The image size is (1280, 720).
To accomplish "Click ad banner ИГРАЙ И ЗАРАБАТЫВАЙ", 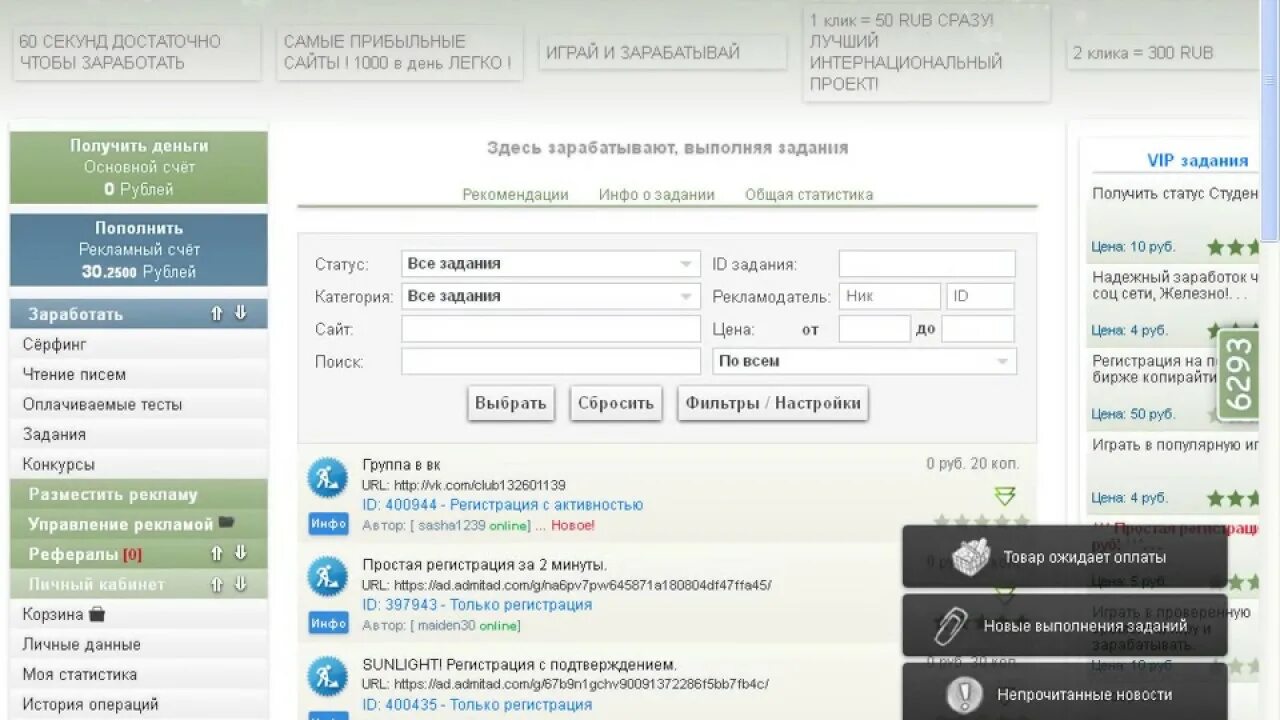I will tap(663, 53).
